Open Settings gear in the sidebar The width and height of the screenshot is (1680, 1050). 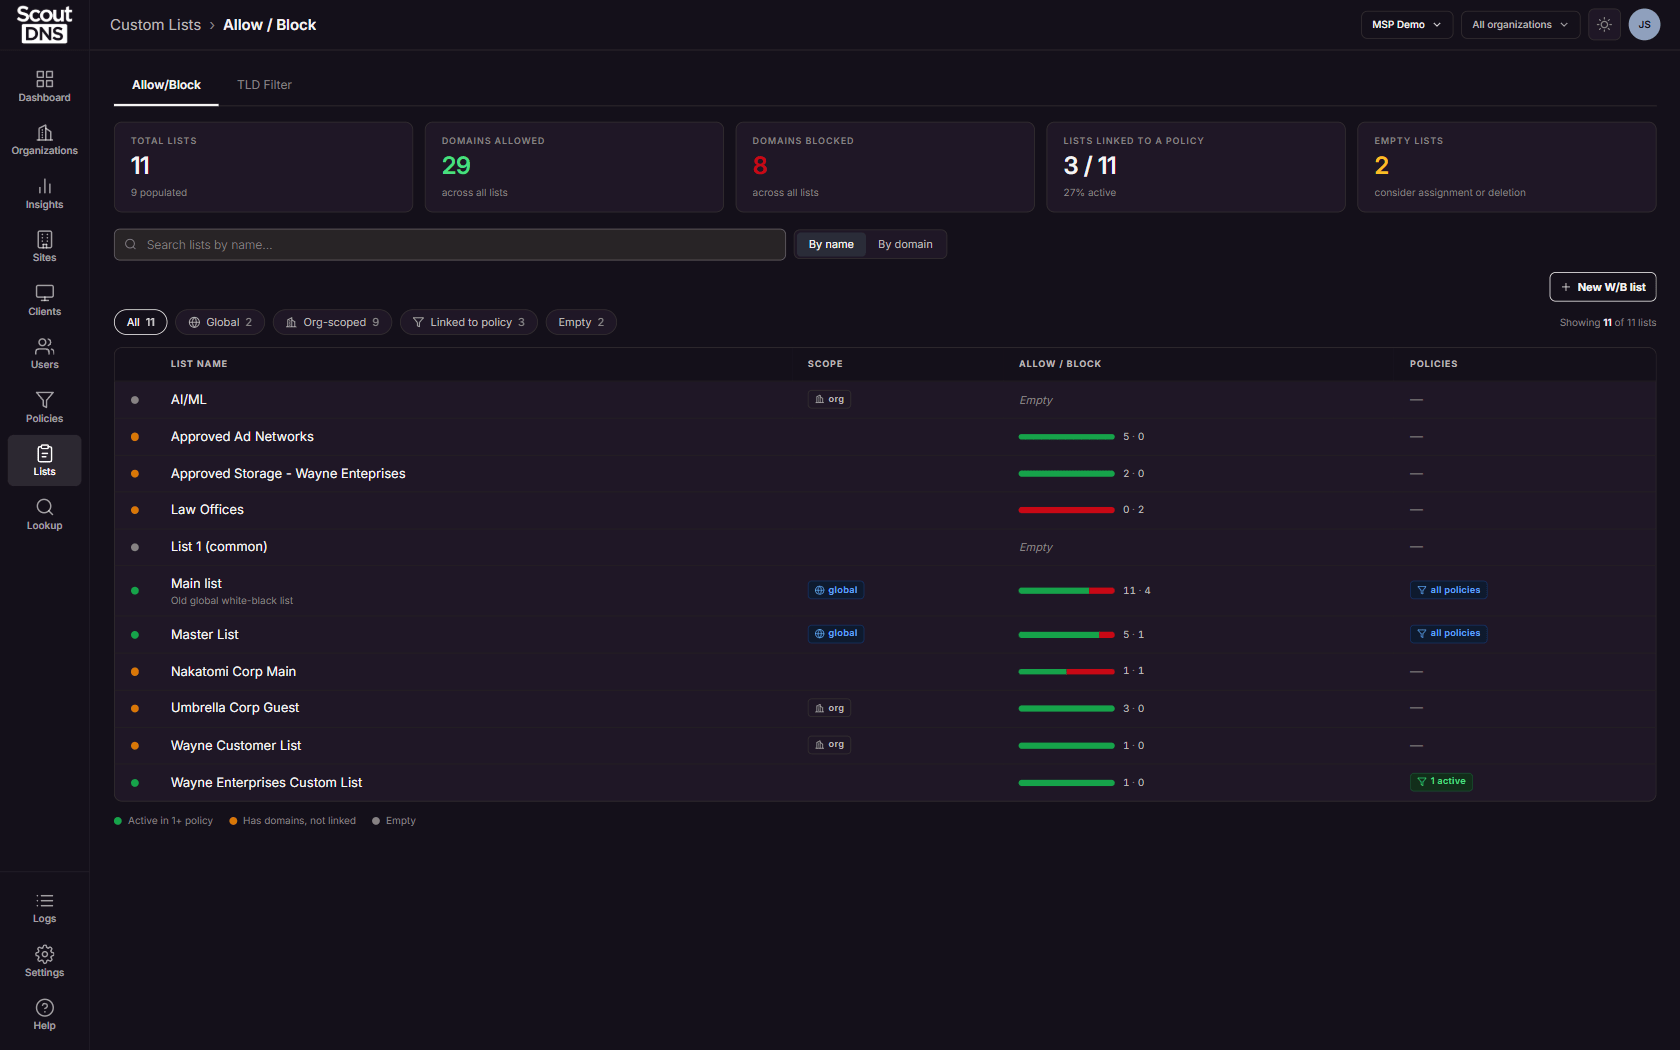coord(44,962)
